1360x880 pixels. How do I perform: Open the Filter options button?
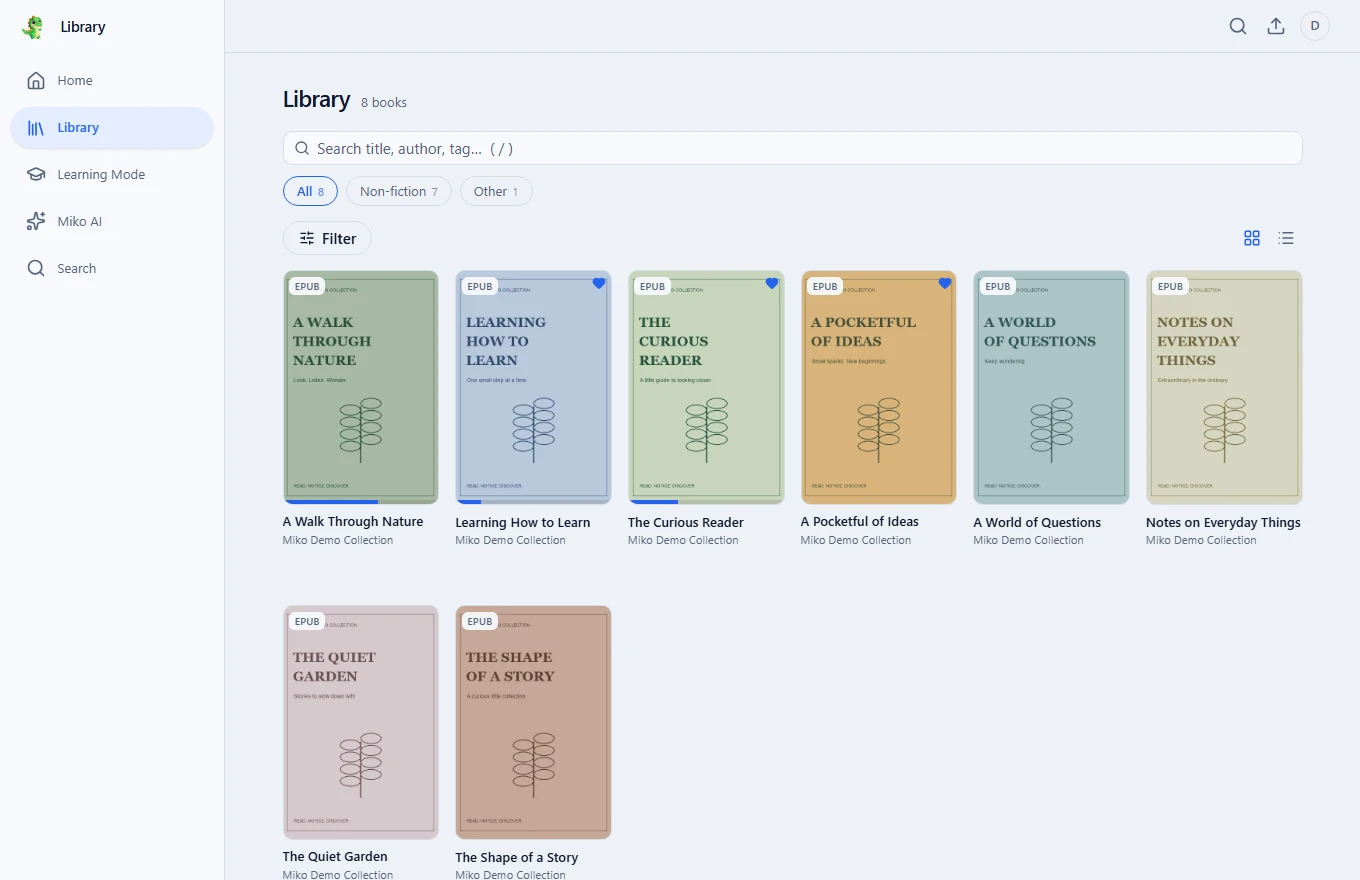[327, 238]
